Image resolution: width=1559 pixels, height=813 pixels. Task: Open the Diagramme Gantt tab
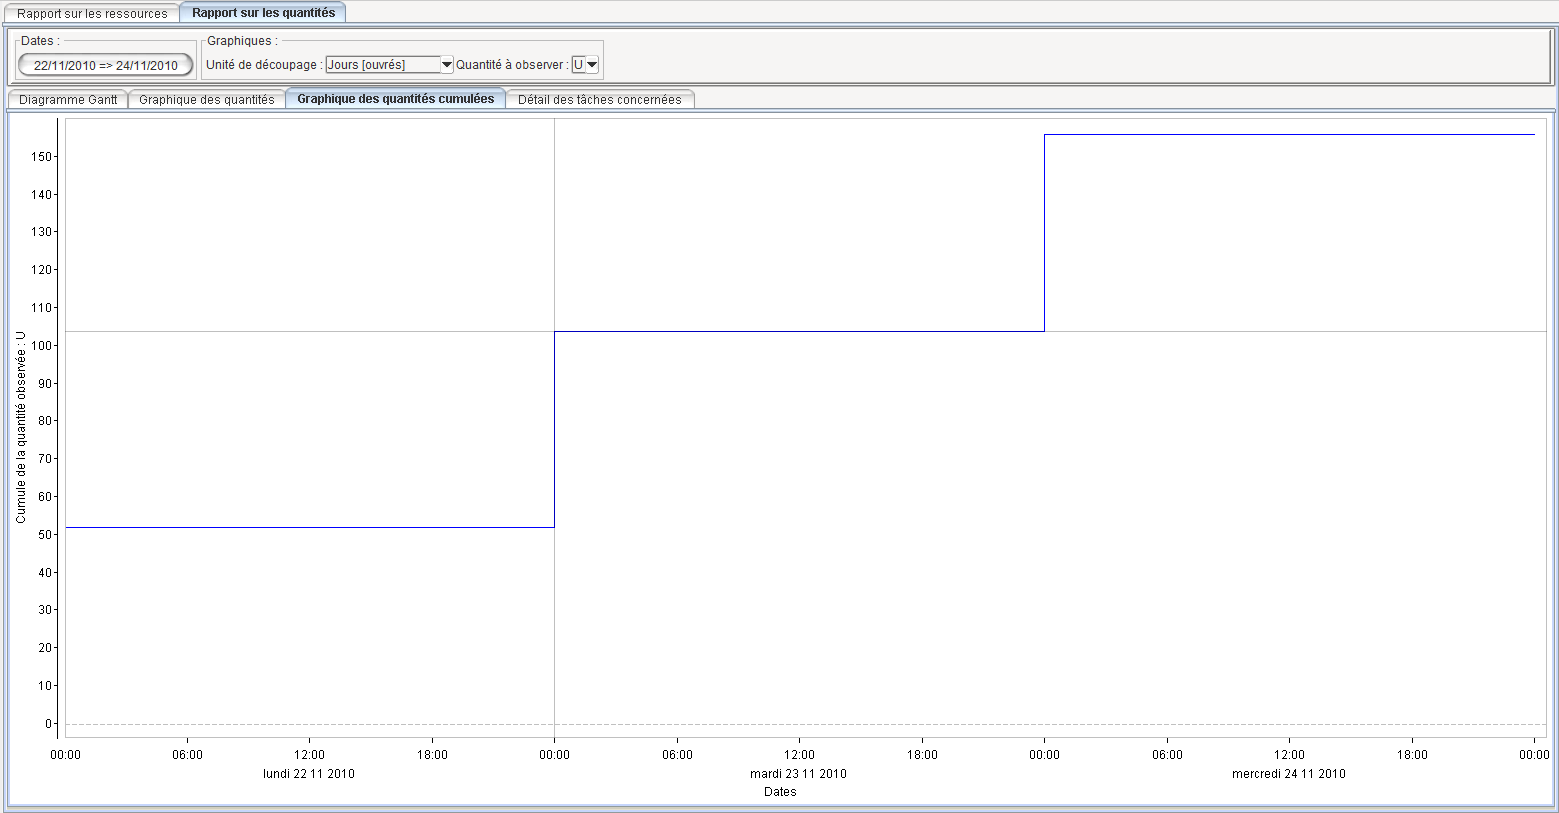68,99
